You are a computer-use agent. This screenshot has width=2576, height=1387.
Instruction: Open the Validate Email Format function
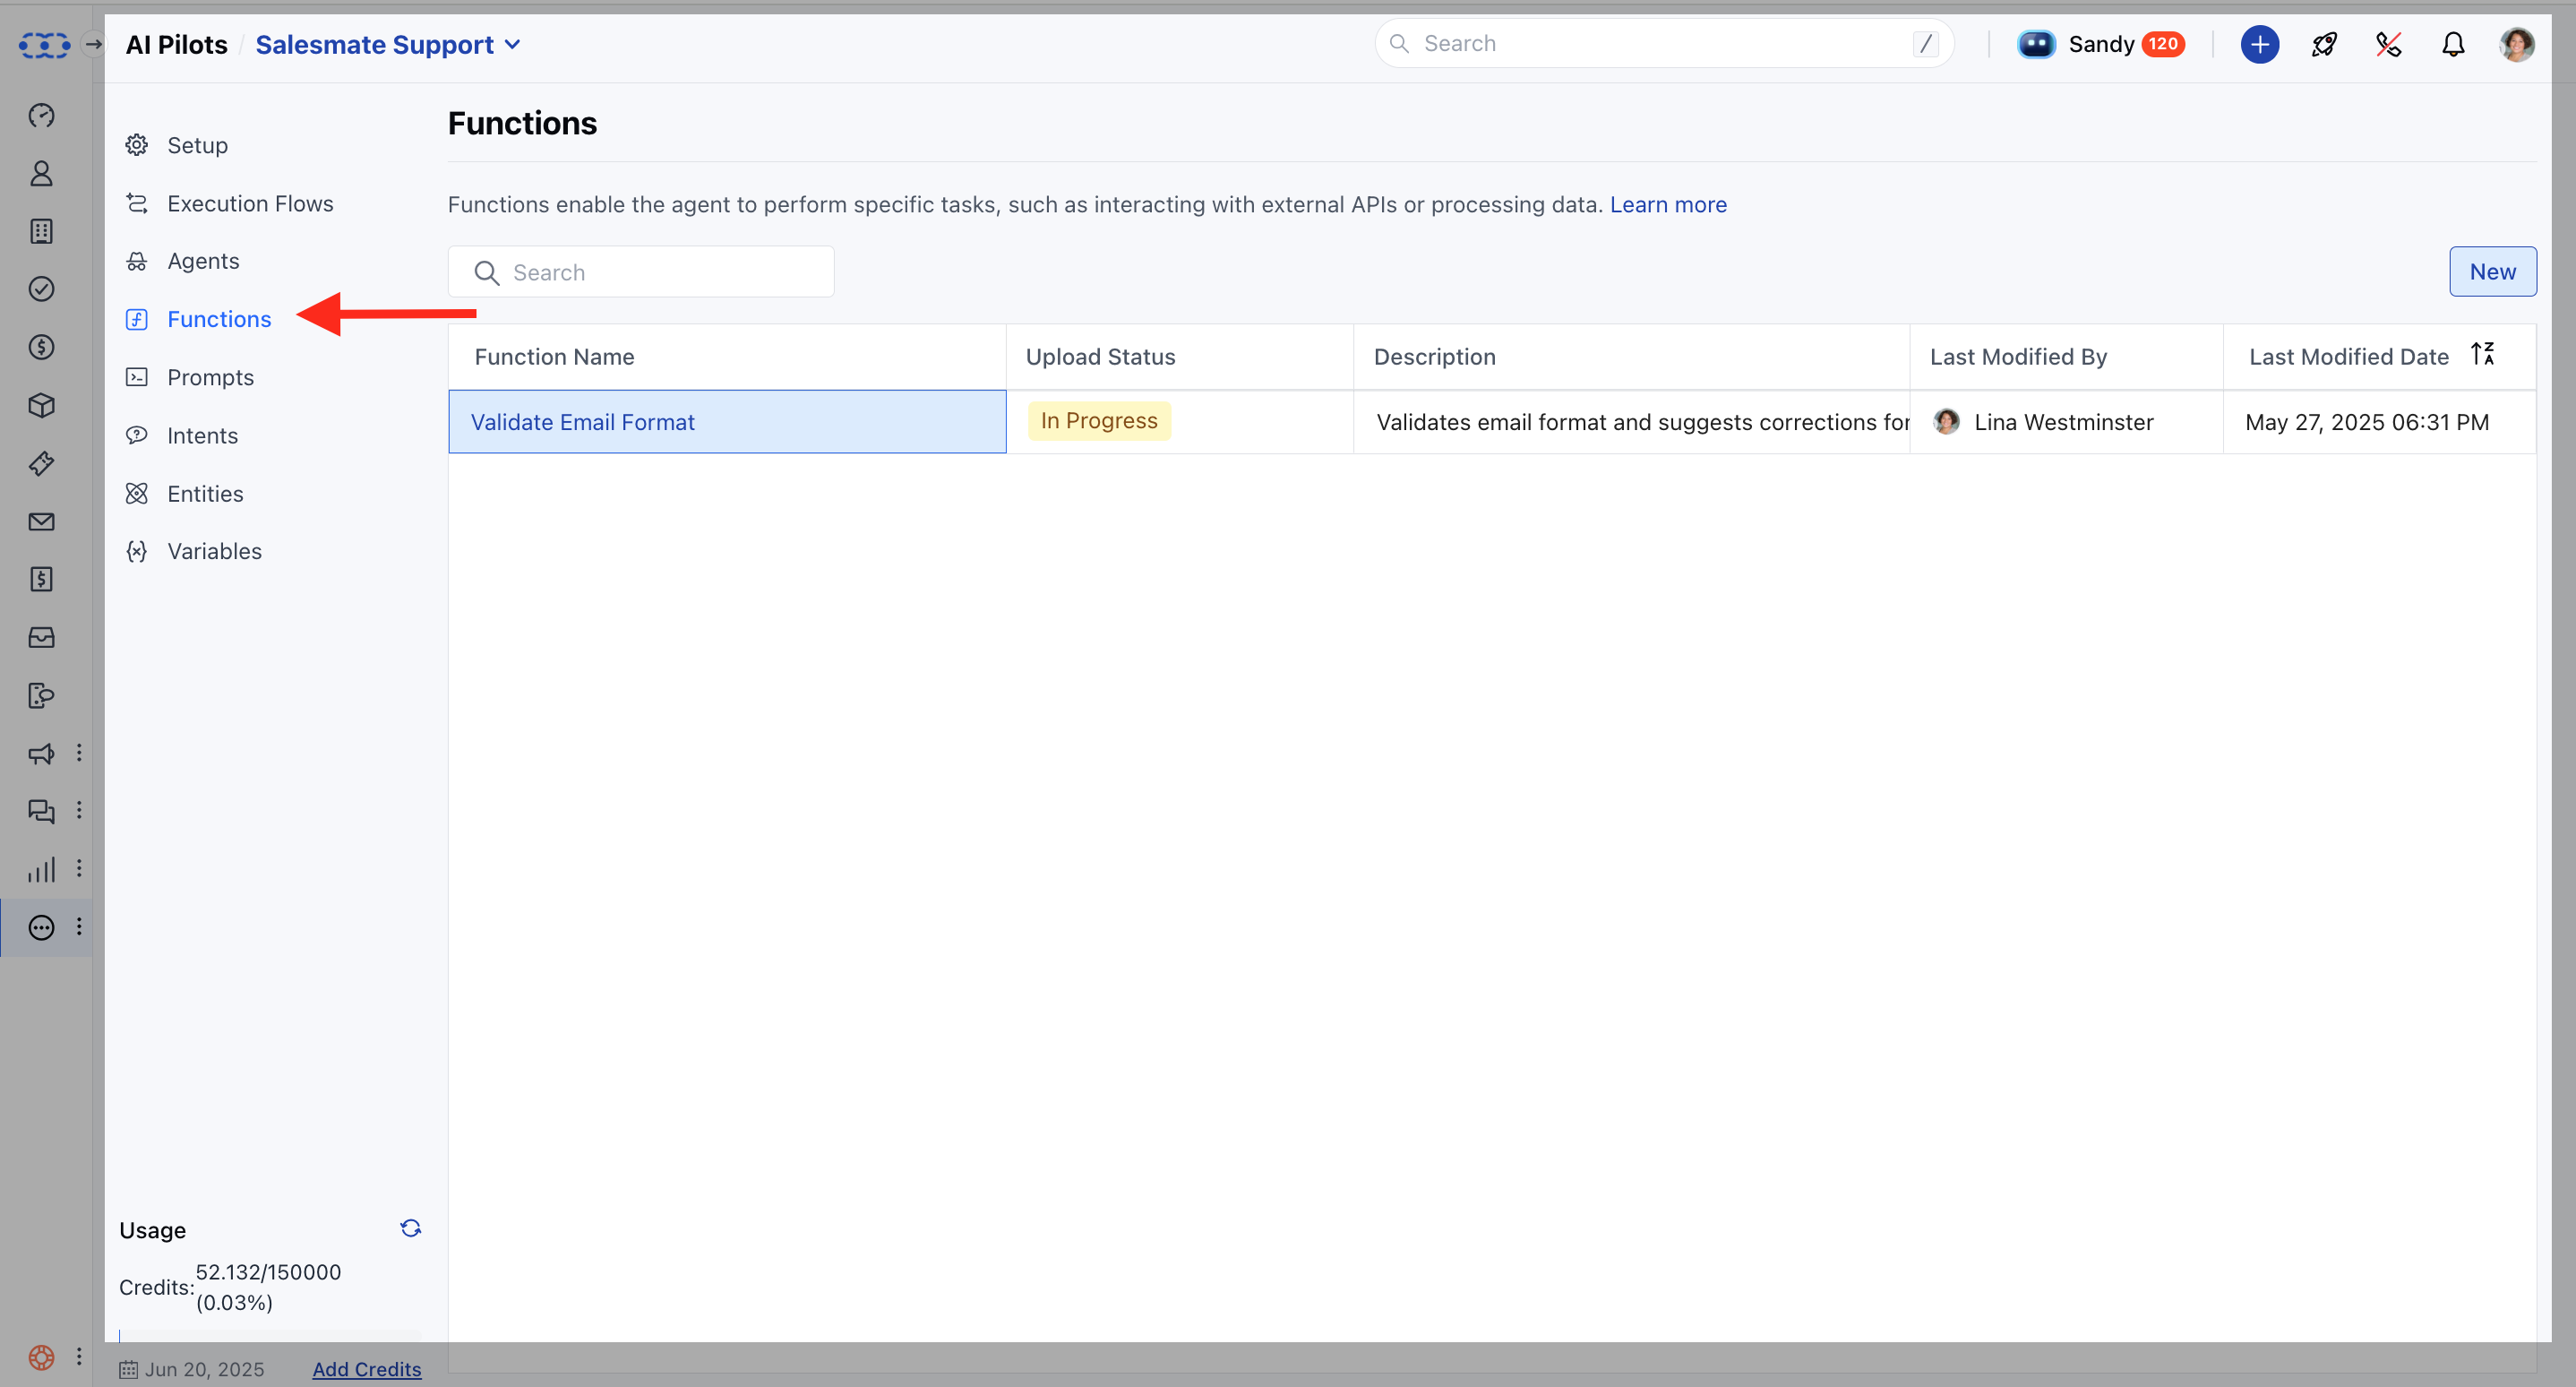click(x=582, y=422)
